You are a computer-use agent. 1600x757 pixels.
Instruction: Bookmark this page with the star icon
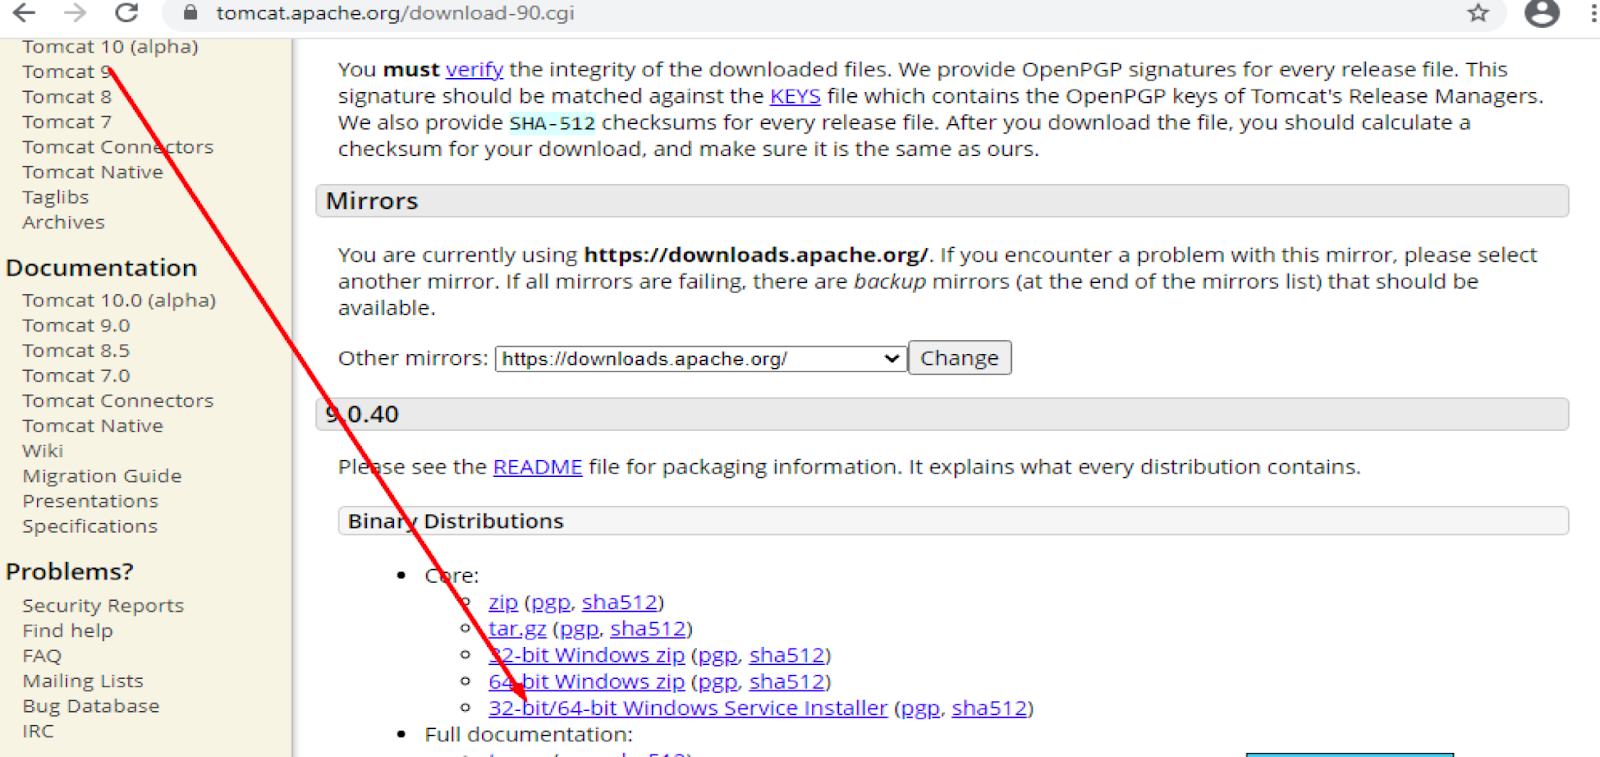pyautogui.click(x=1478, y=13)
